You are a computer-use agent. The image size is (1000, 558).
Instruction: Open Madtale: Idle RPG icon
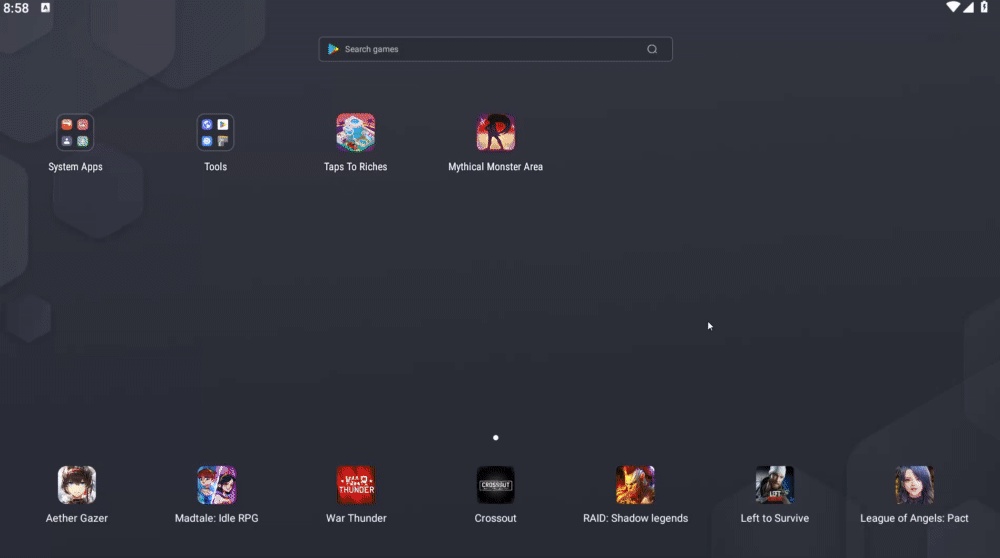click(217, 485)
